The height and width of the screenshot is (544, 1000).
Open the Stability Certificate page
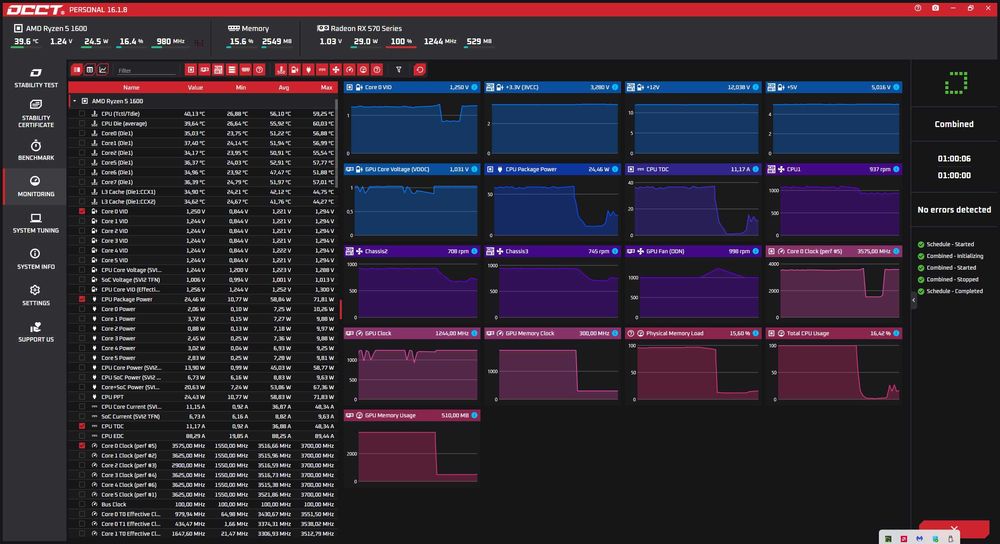(36, 114)
